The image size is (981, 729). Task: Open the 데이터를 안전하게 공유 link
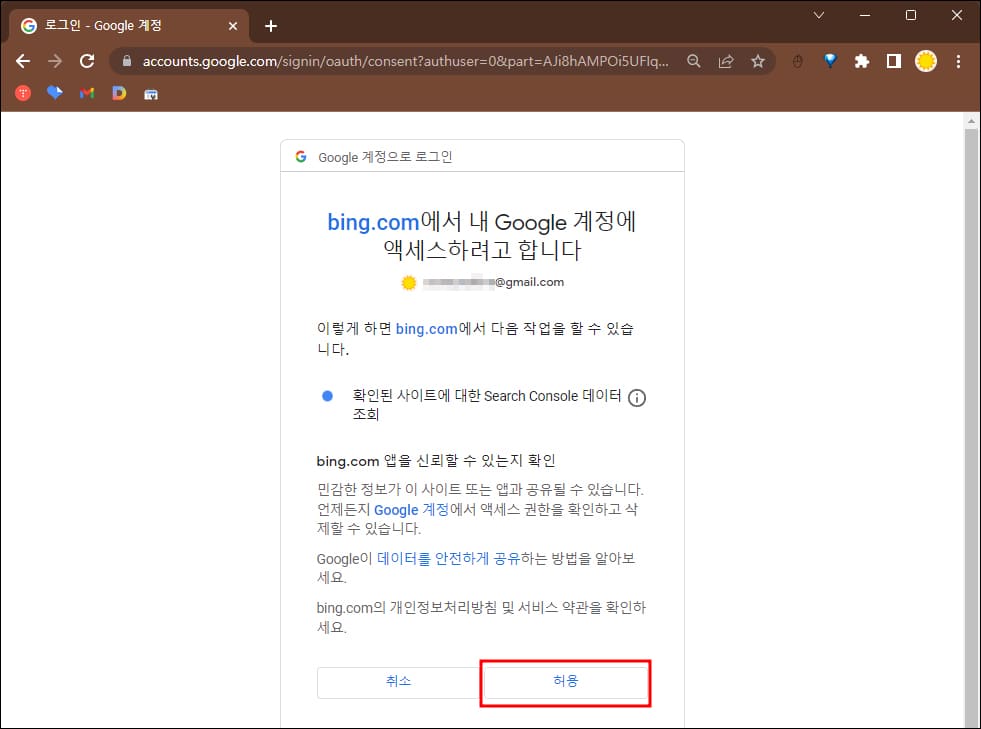tap(449, 558)
